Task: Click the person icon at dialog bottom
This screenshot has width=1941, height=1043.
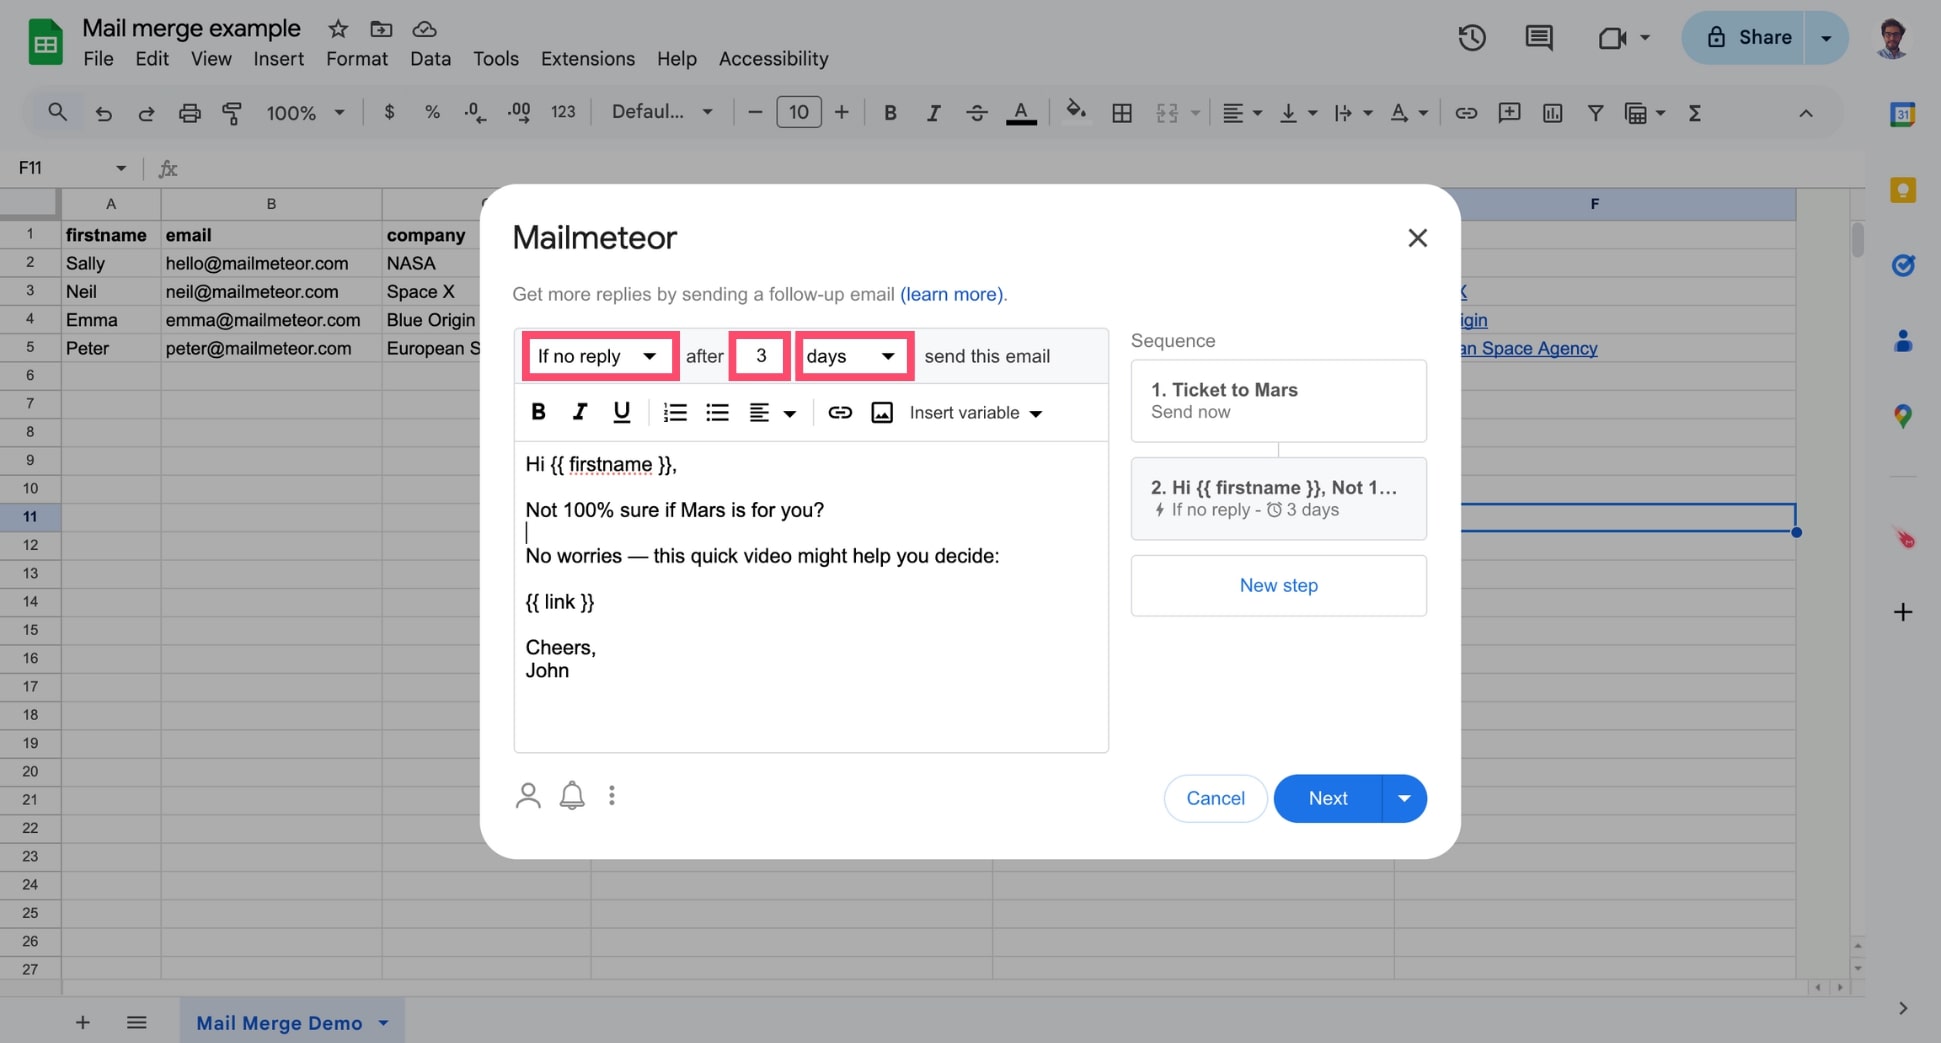Action: [x=528, y=796]
